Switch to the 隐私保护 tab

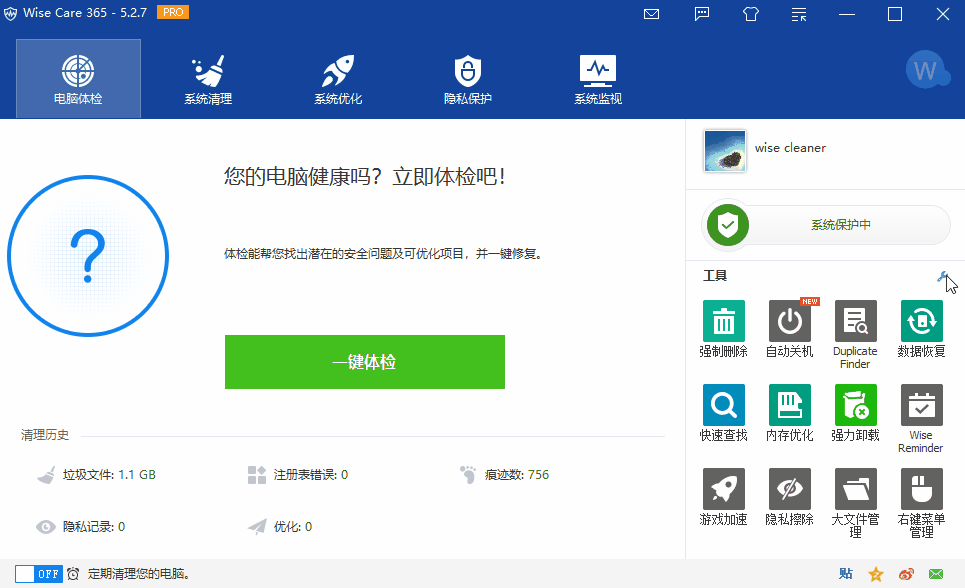pos(467,78)
